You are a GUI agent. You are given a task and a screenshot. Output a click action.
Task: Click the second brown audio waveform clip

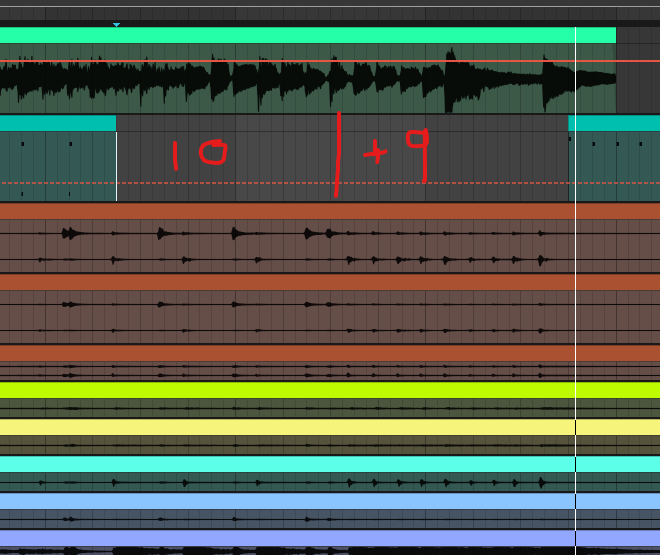[300, 317]
